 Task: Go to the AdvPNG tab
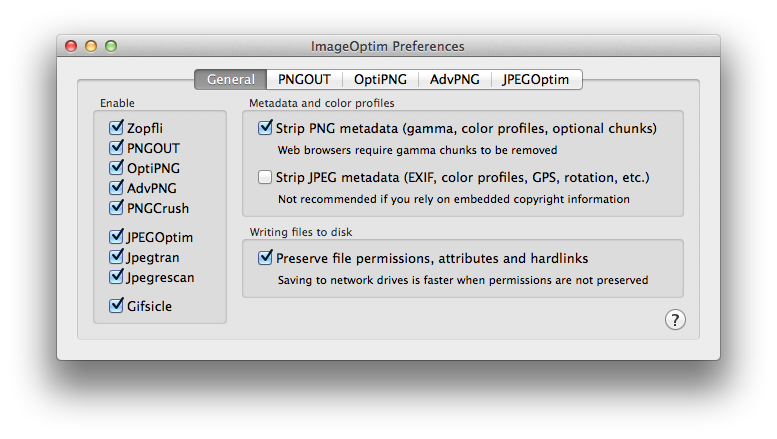(x=455, y=79)
